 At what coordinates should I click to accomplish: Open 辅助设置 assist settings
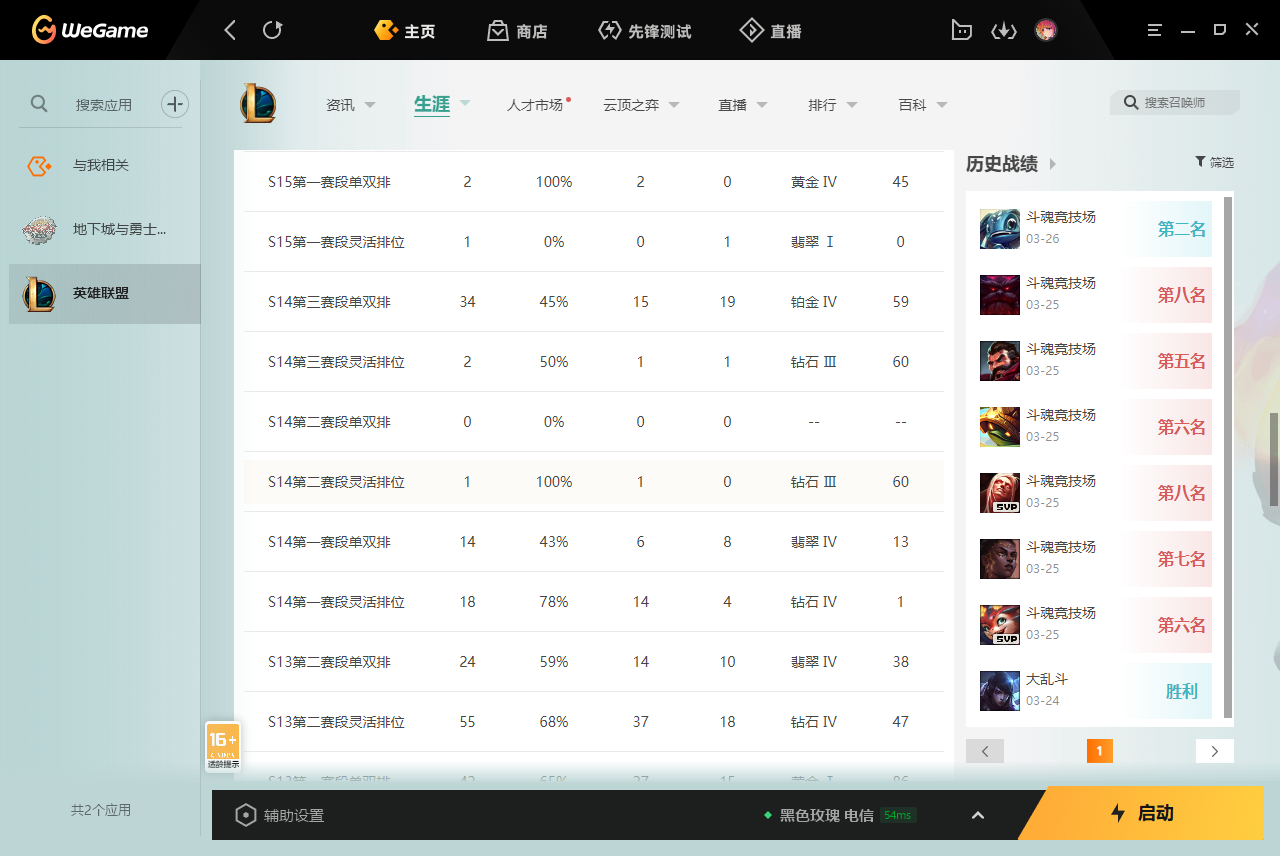tap(279, 815)
